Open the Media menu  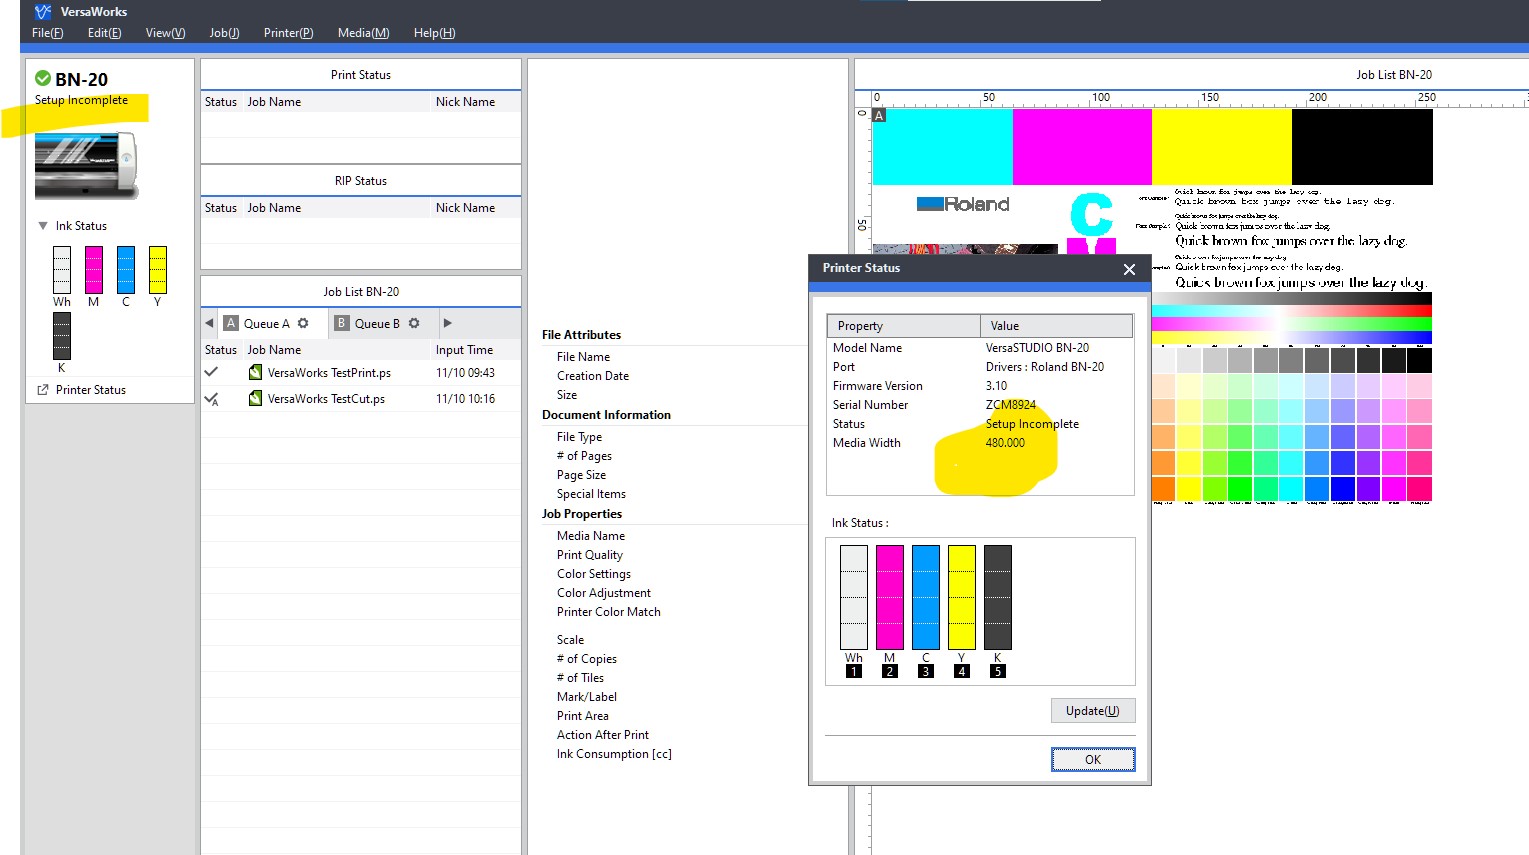[363, 33]
